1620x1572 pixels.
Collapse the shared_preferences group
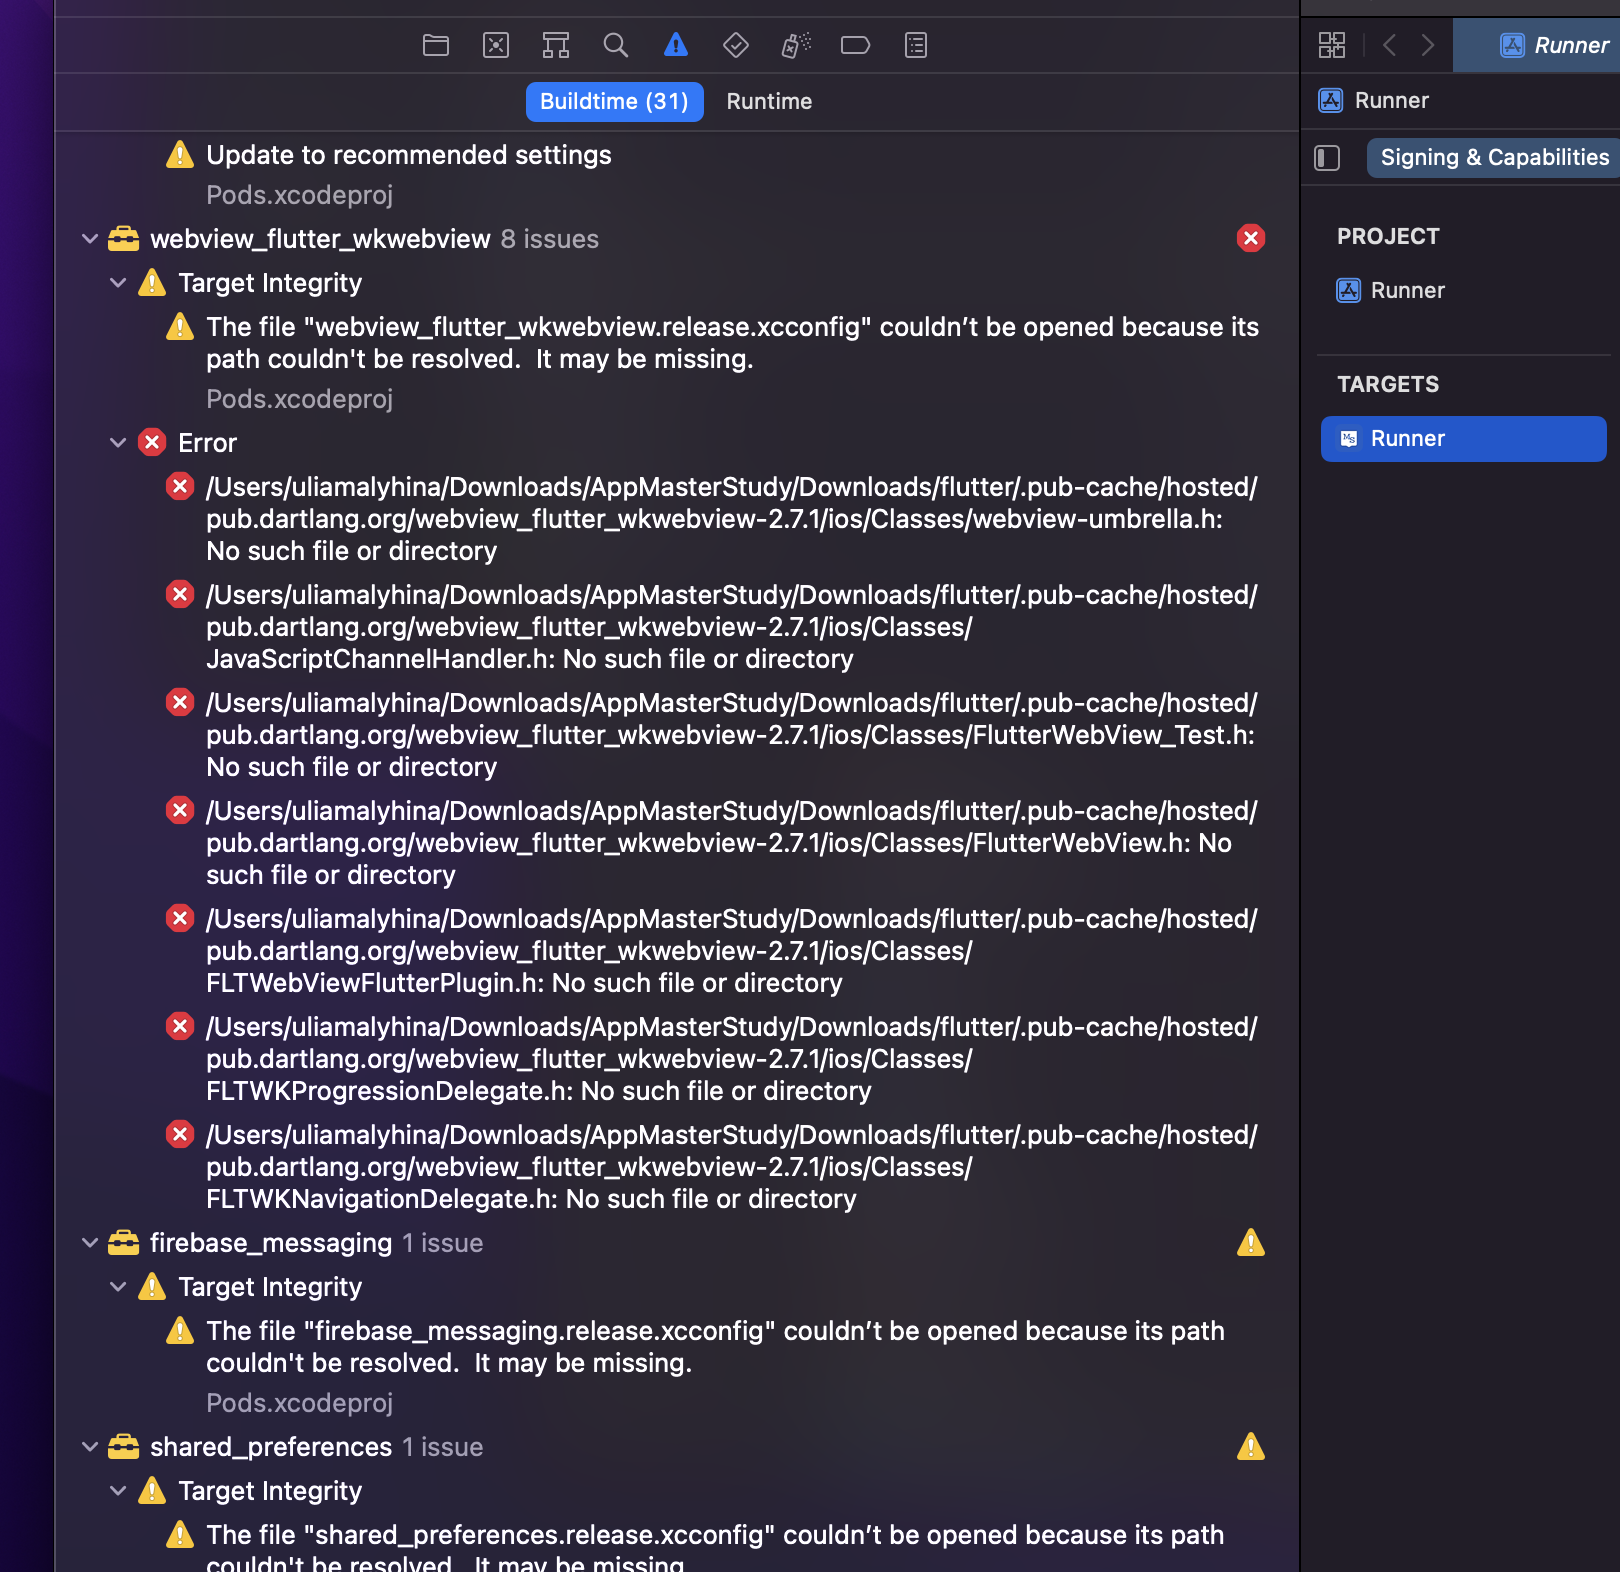[90, 1447]
